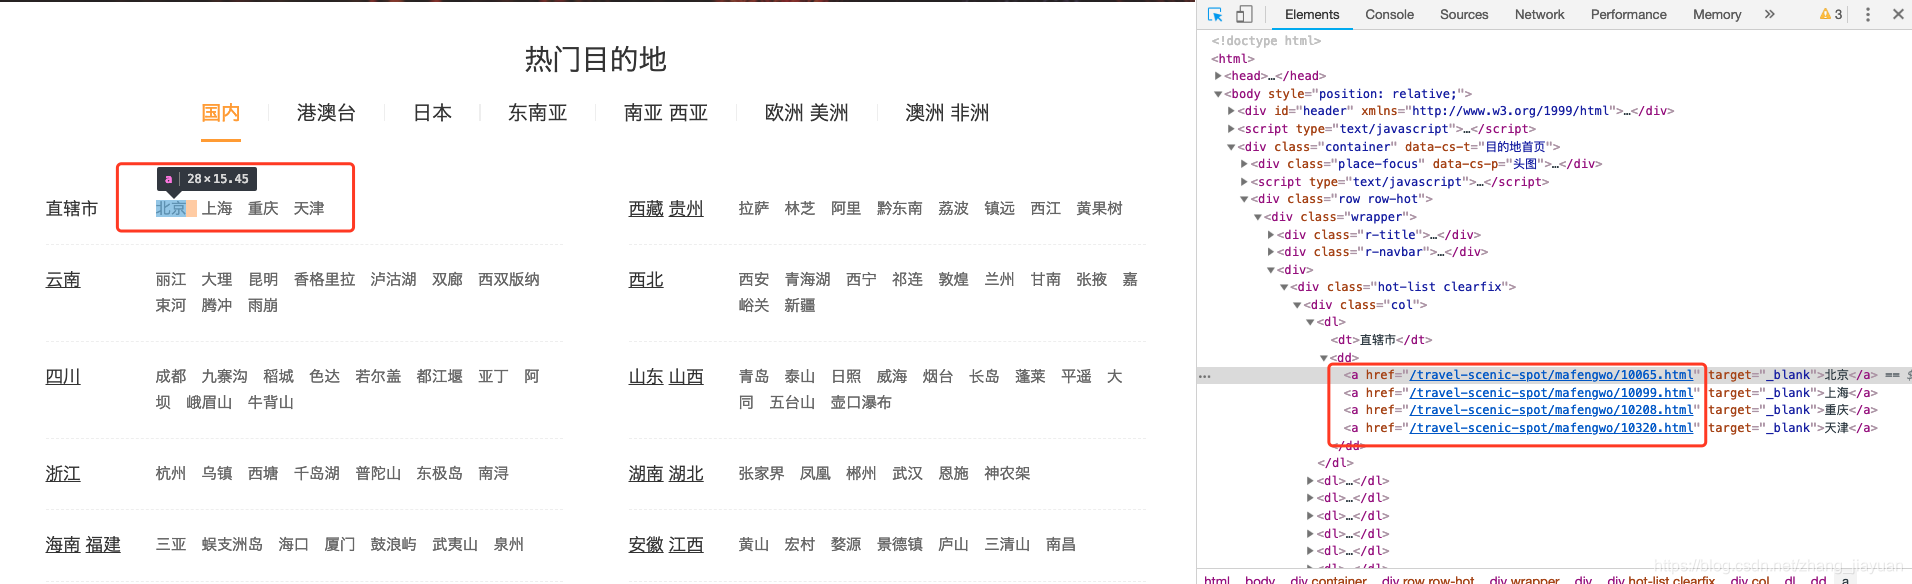Expand the div class="place-focus" node
The image size is (1912, 584).
click(x=1244, y=164)
